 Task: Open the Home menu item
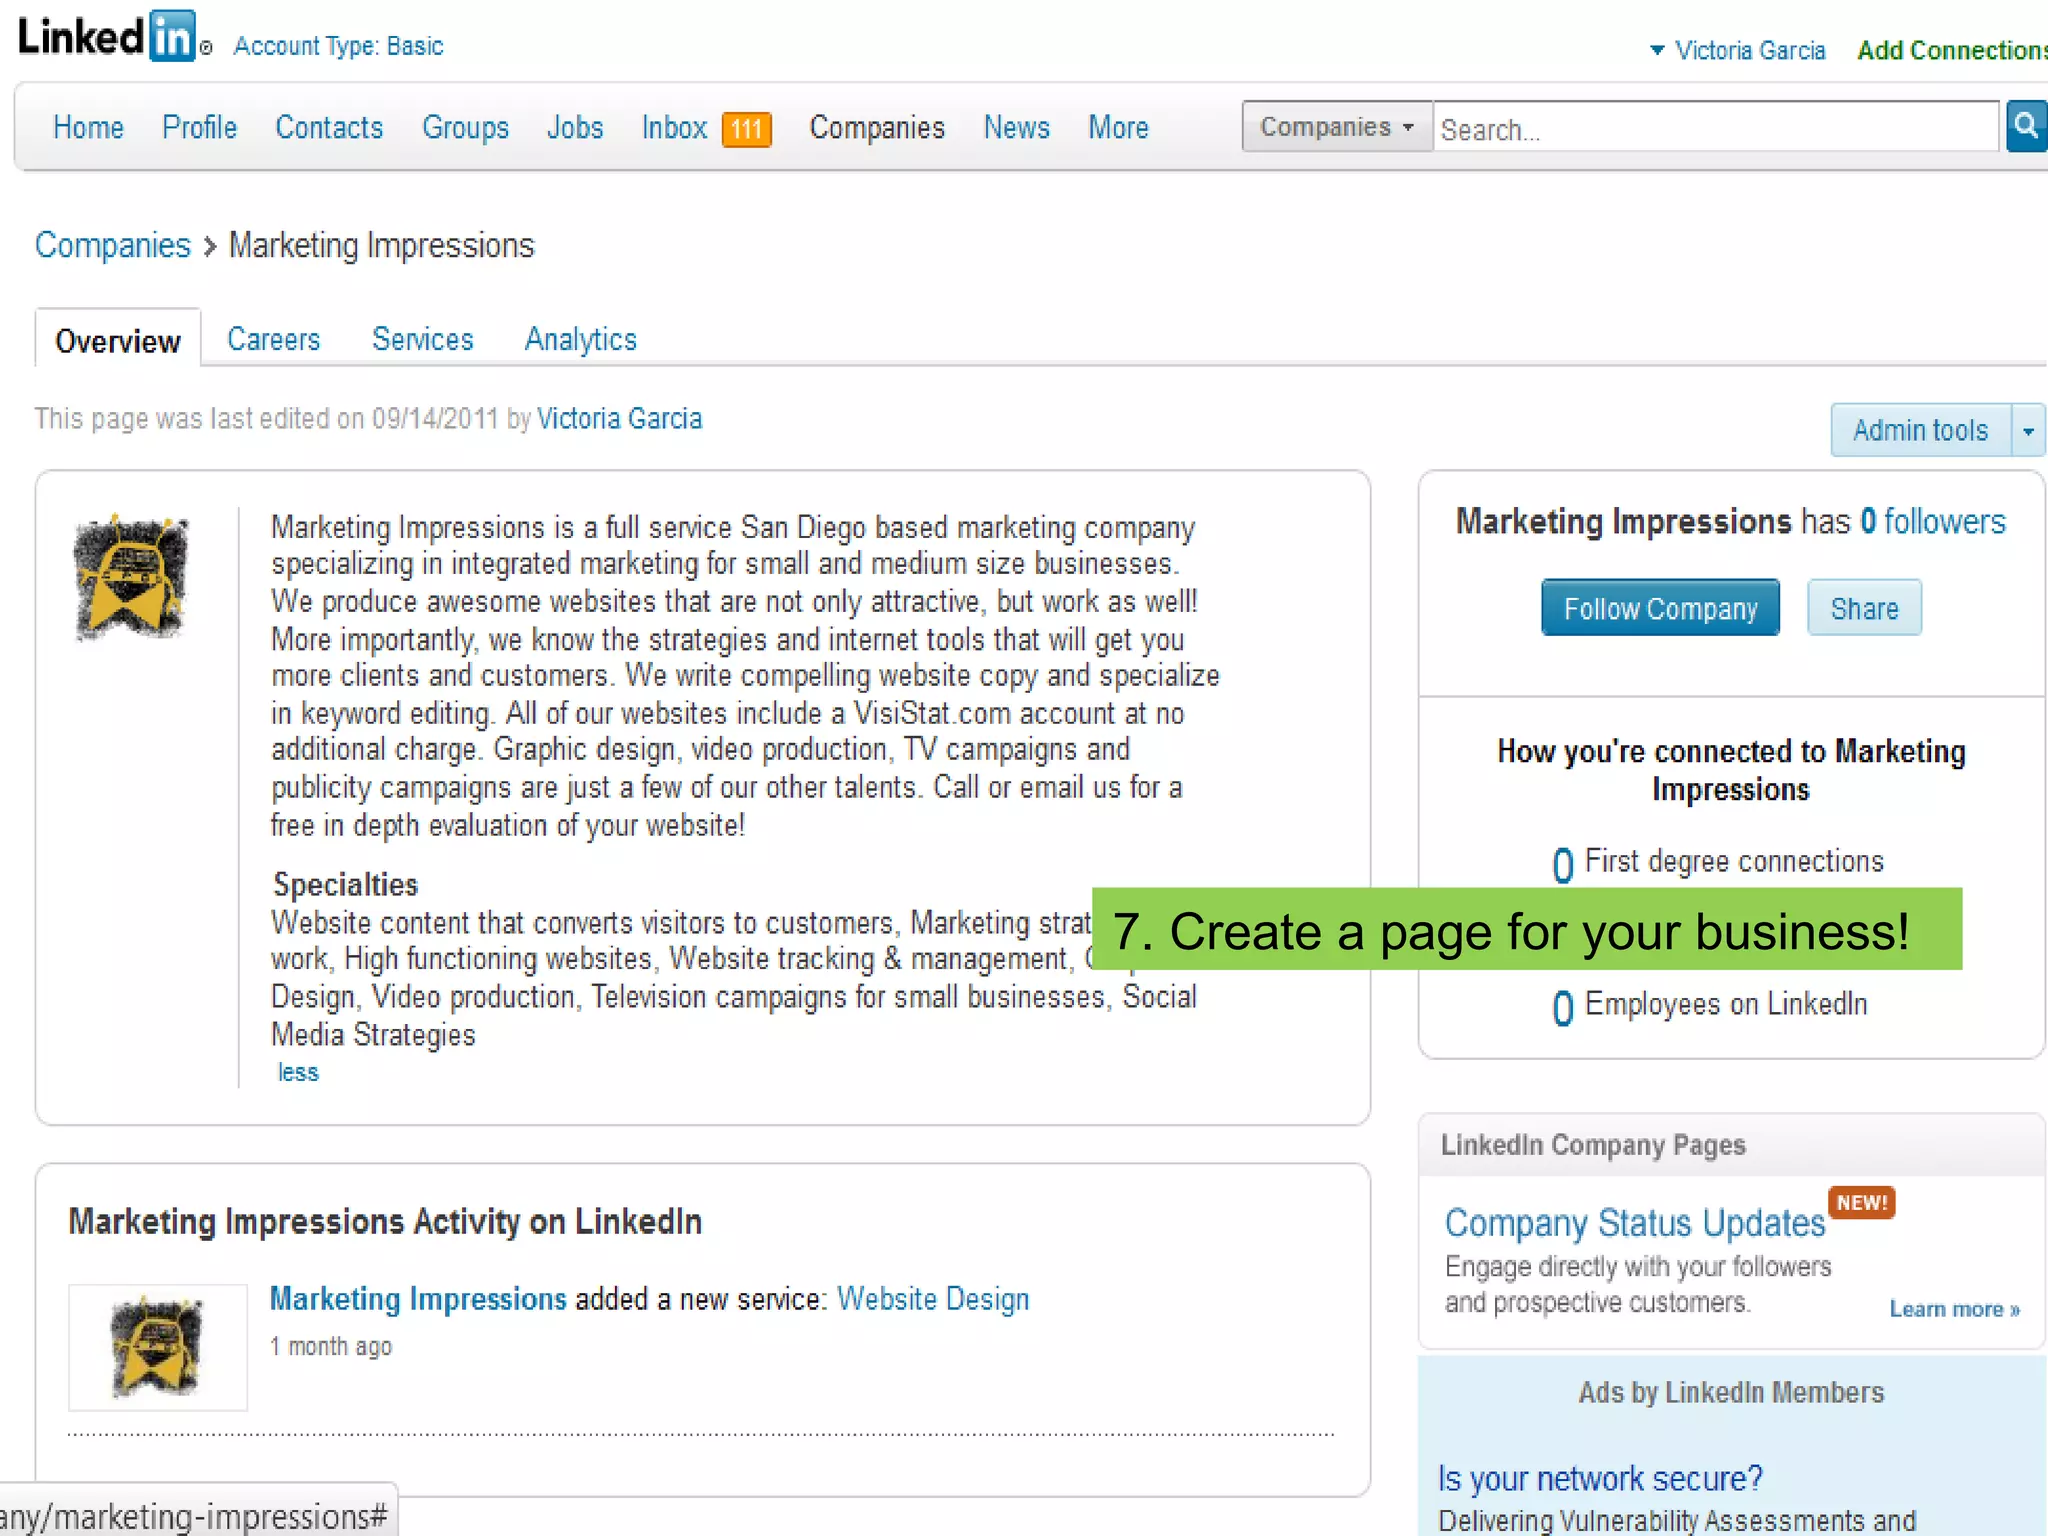click(x=88, y=128)
